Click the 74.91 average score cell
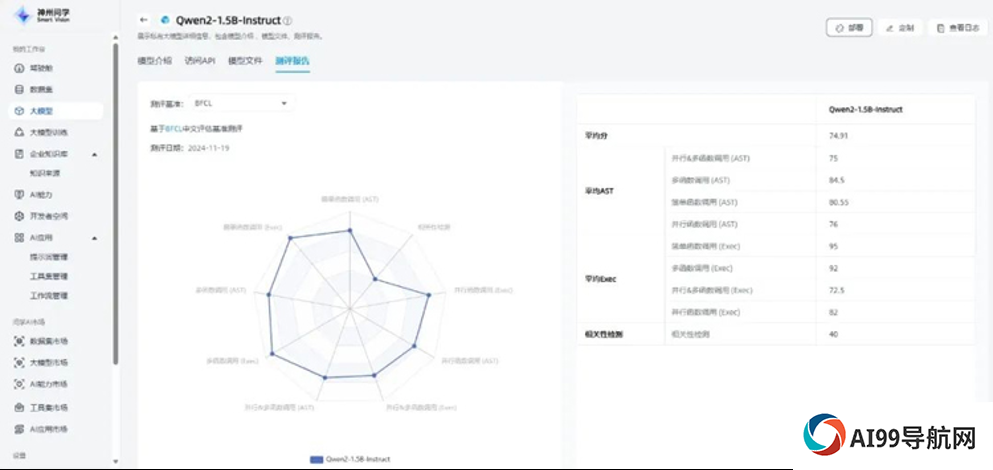Screen dimensions: 993x470 point(896,136)
